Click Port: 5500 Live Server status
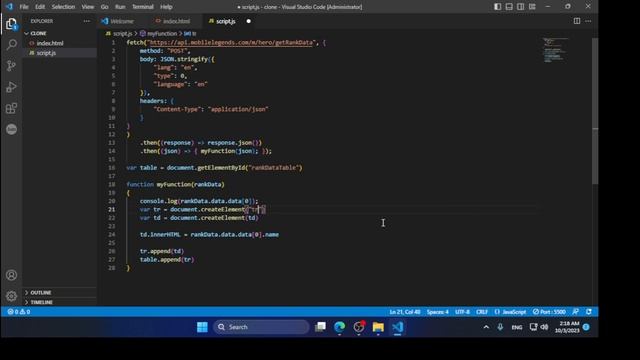Screen dimensions: 640x360 pos(549,312)
